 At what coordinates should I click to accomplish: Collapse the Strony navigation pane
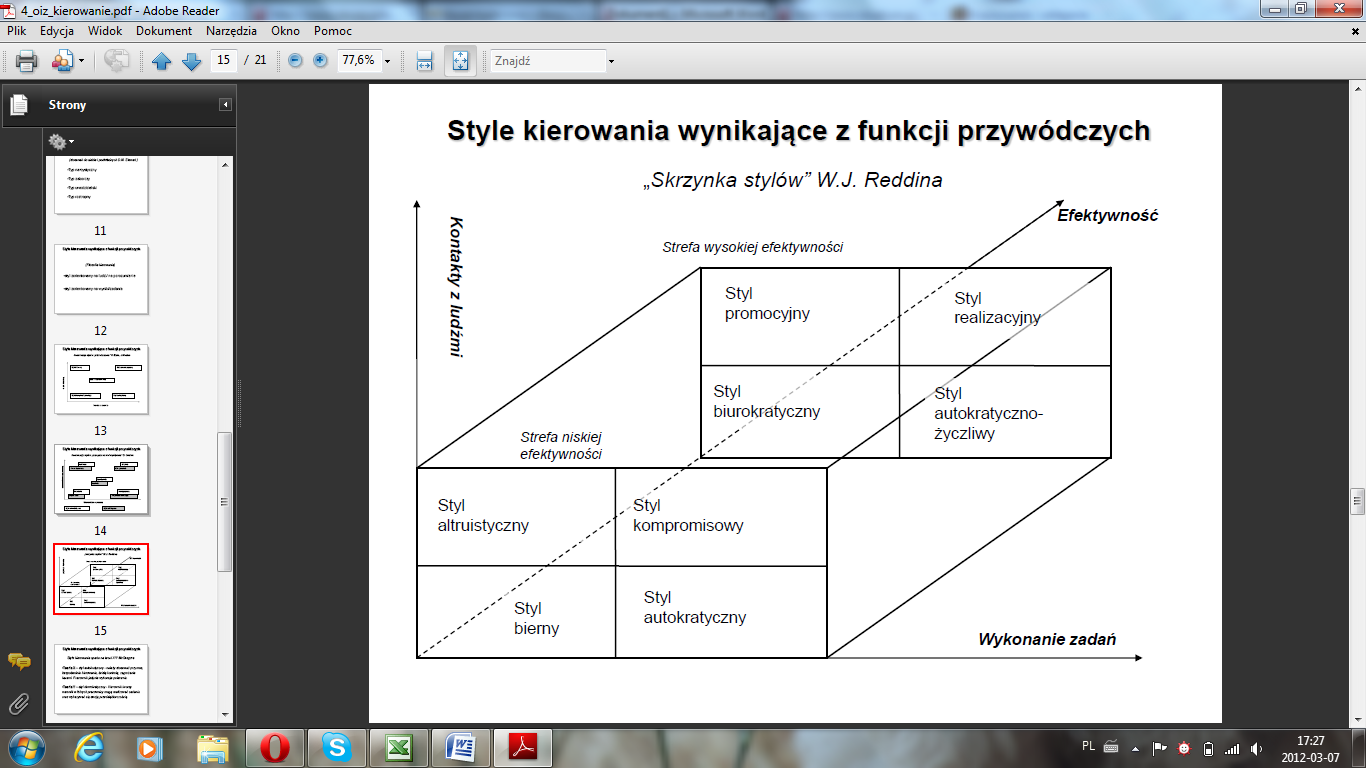pyautogui.click(x=226, y=105)
